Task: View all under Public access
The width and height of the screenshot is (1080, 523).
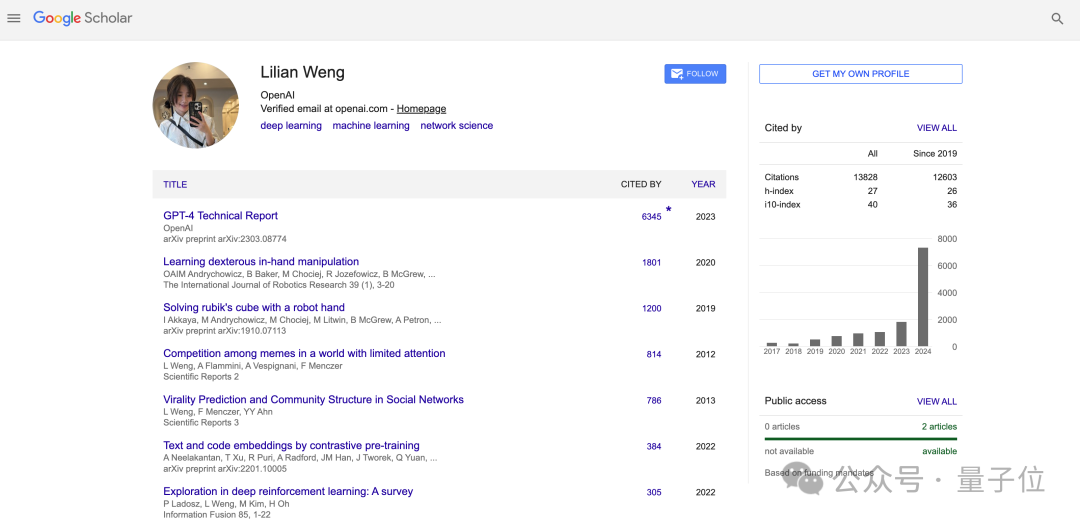Action: pyautogui.click(x=936, y=401)
